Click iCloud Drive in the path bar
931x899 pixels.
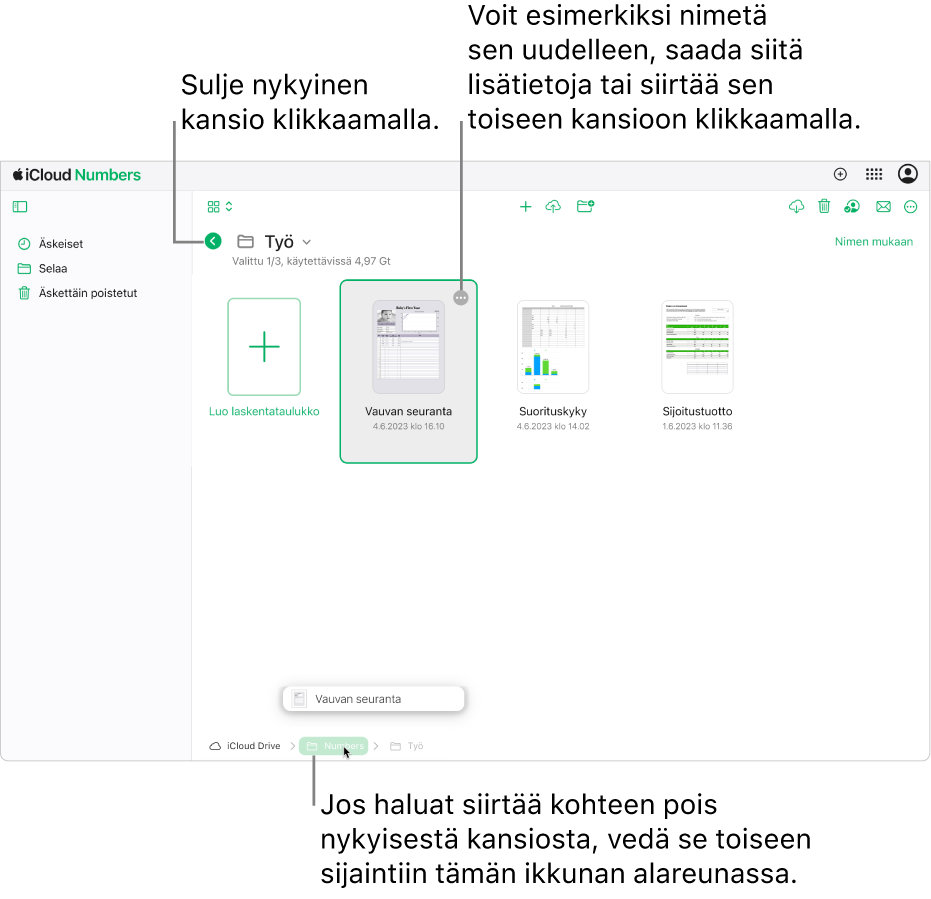(x=245, y=746)
